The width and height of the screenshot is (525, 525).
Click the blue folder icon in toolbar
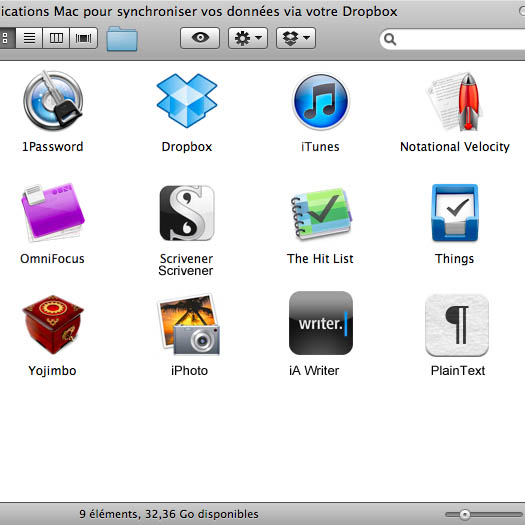(122, 39)
